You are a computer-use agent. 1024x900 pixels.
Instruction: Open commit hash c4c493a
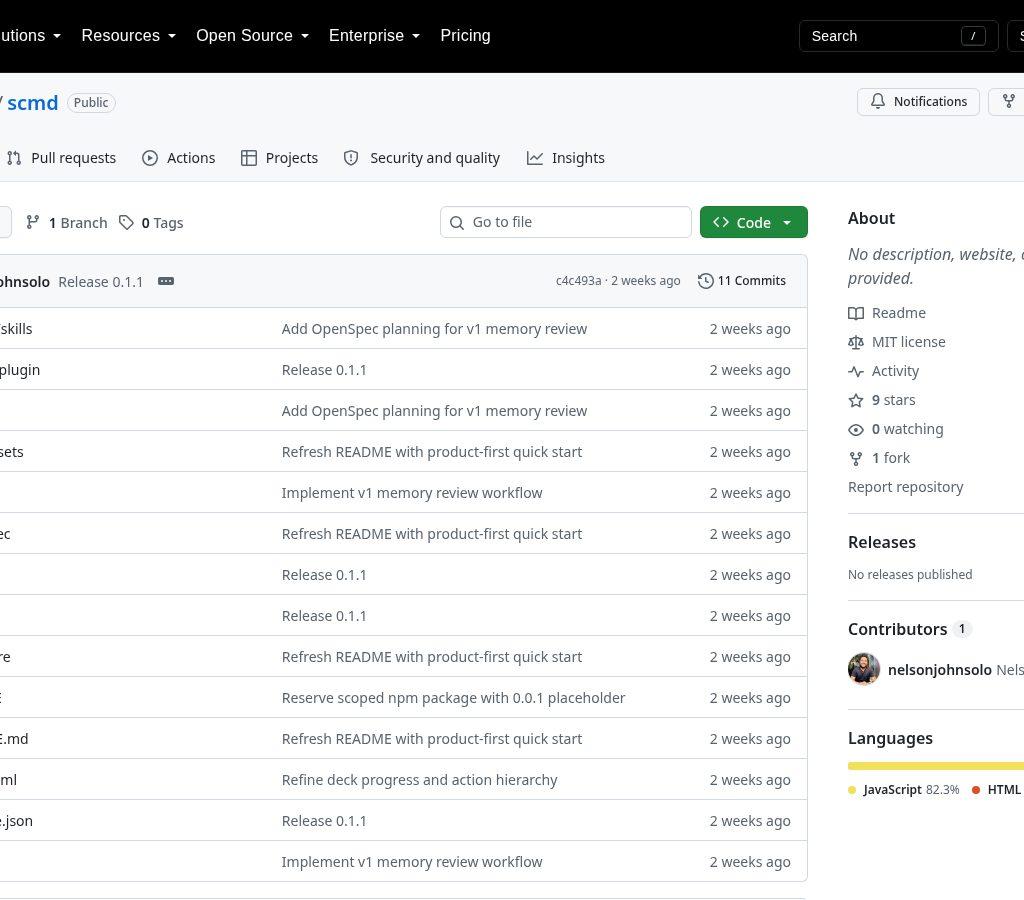pos(579,281)
